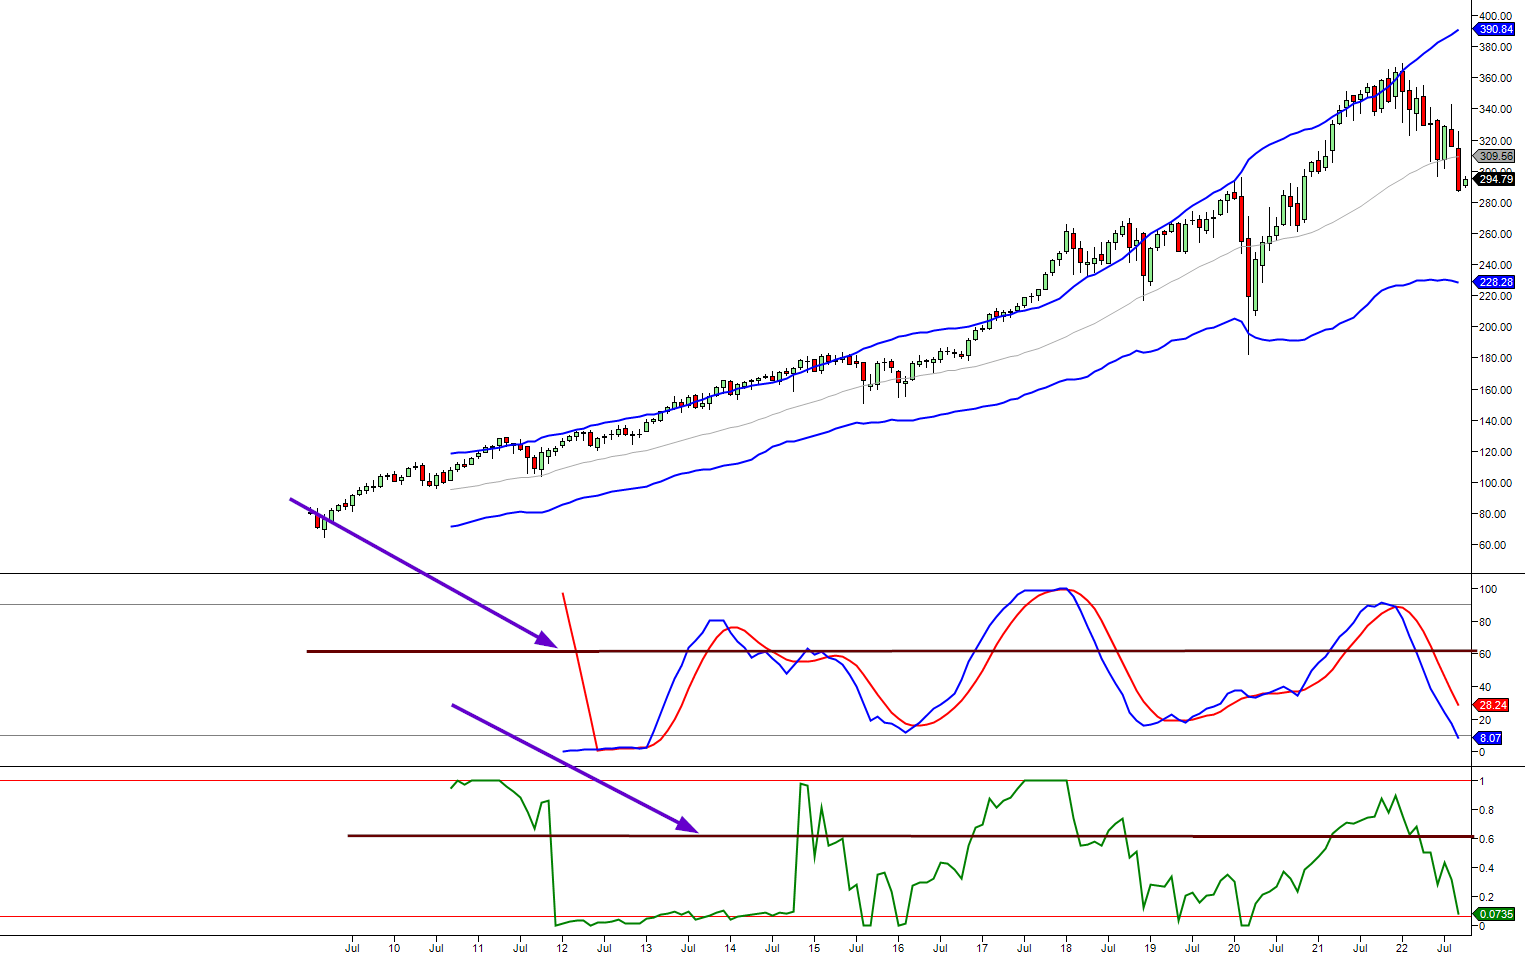Select the 380.00 price axis label

[1495, 47]
